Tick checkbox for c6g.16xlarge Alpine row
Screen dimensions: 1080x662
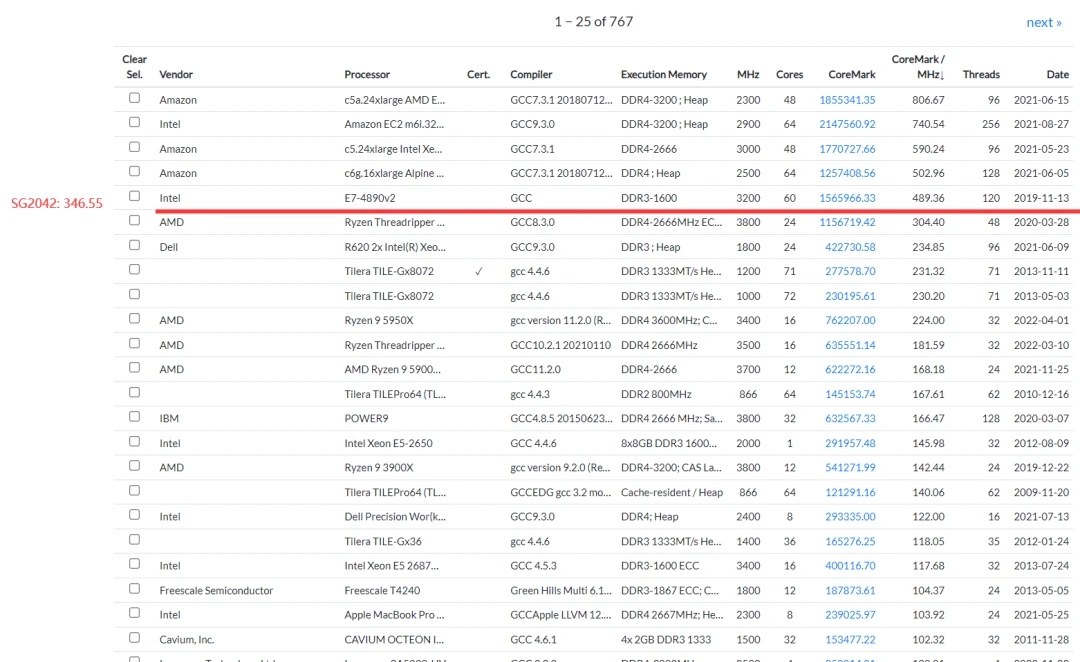coord(134,171)
